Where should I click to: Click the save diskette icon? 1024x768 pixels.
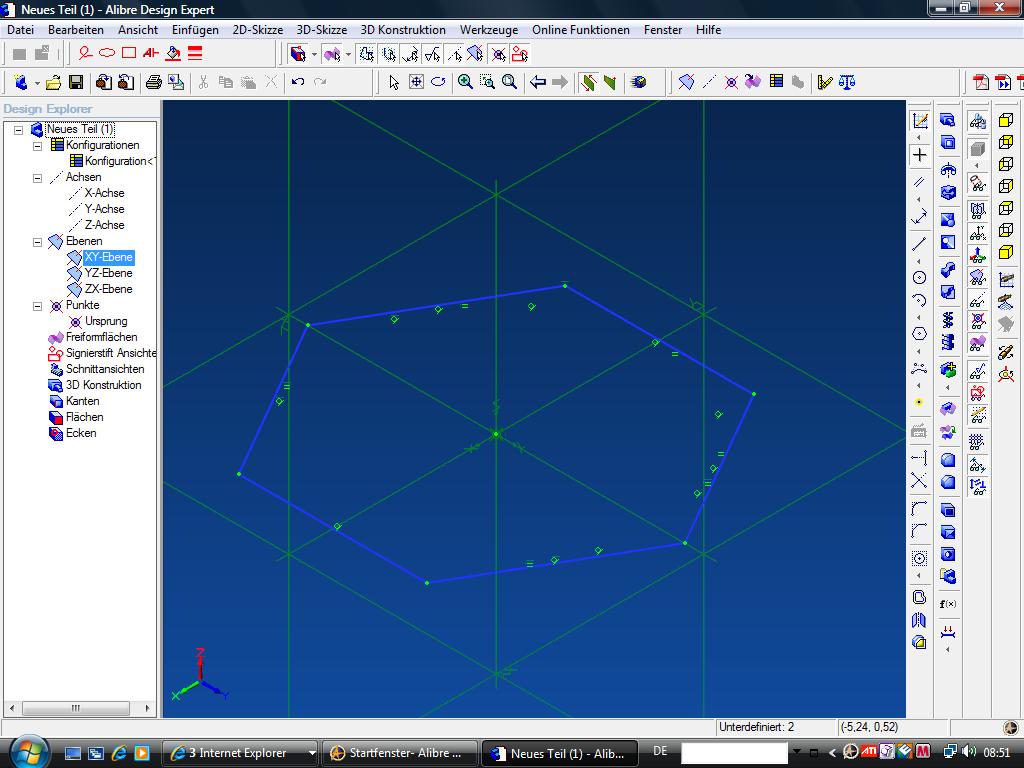click(76, 82)
